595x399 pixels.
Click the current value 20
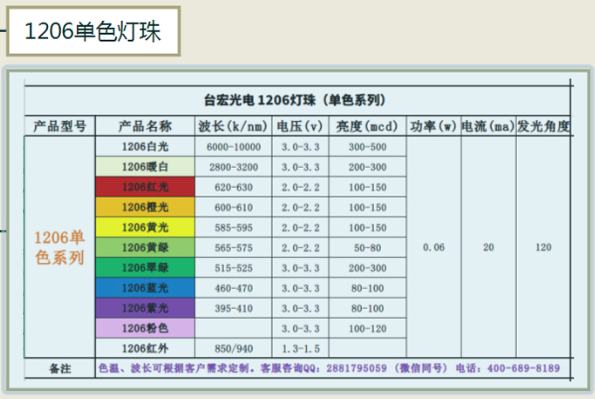pos(488,247)
